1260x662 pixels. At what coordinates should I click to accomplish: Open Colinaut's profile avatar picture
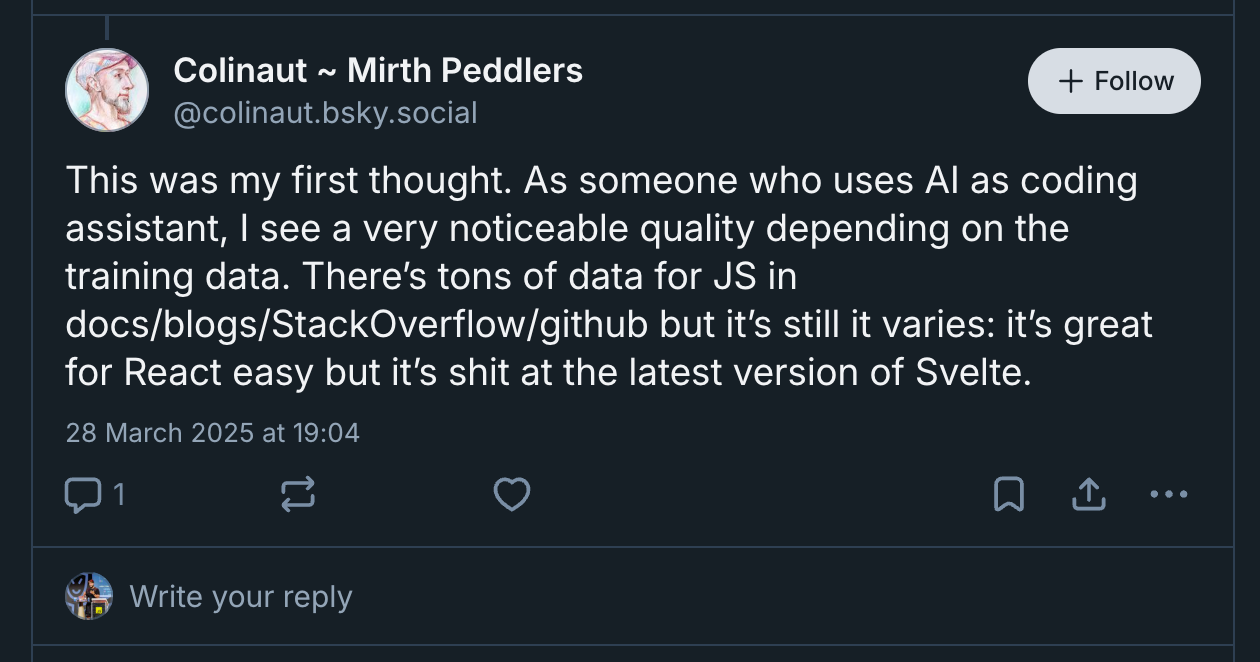[107, 90]
